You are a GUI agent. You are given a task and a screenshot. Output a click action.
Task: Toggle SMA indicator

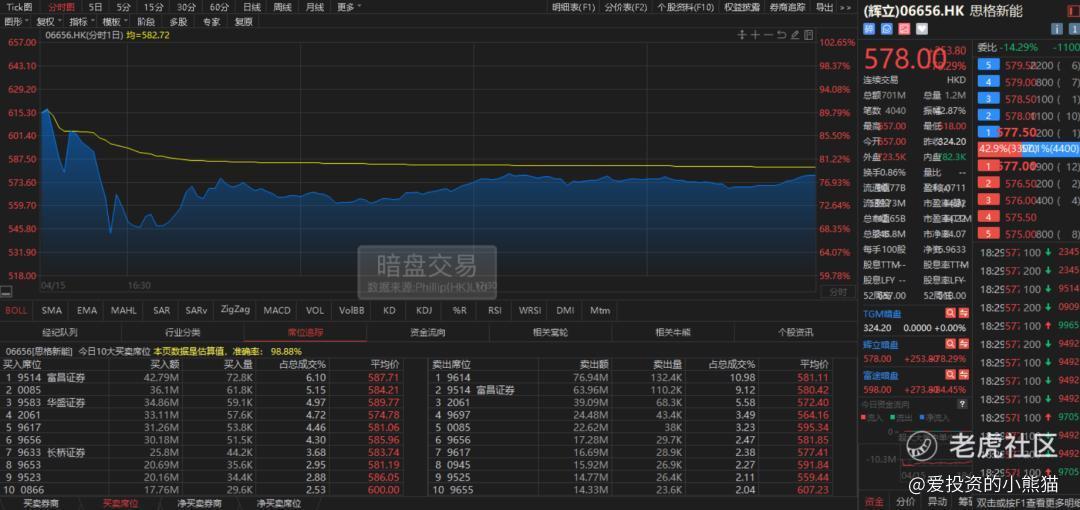click(x=52, y=310)
